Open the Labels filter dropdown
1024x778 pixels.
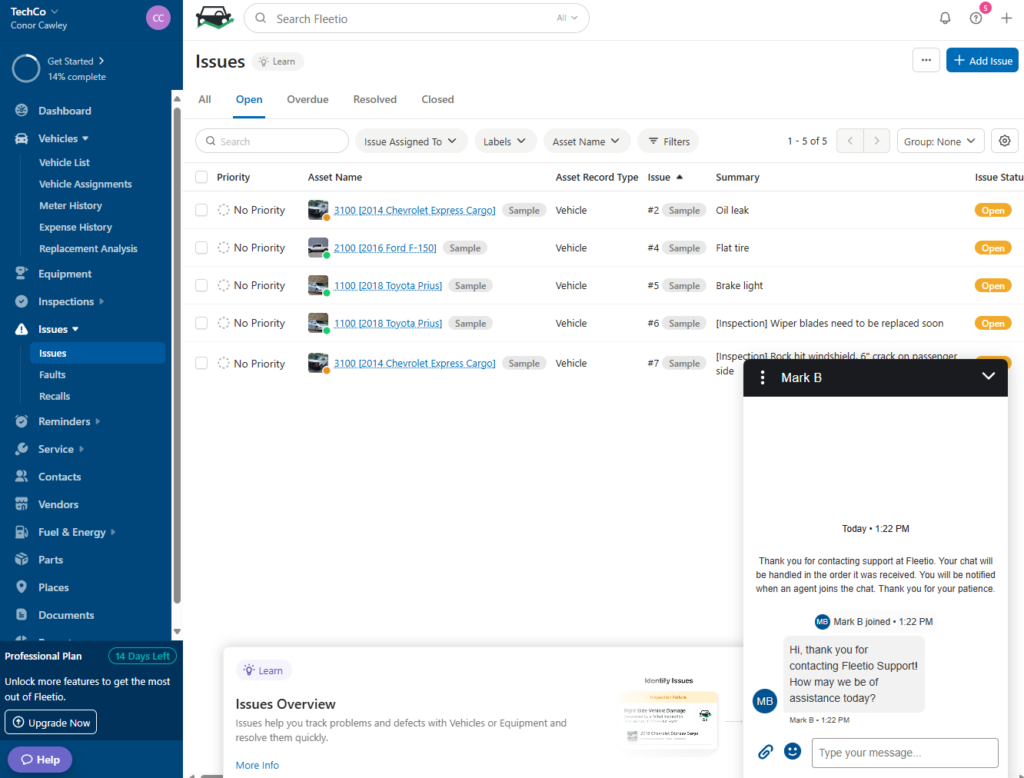[x=505, y=141]
